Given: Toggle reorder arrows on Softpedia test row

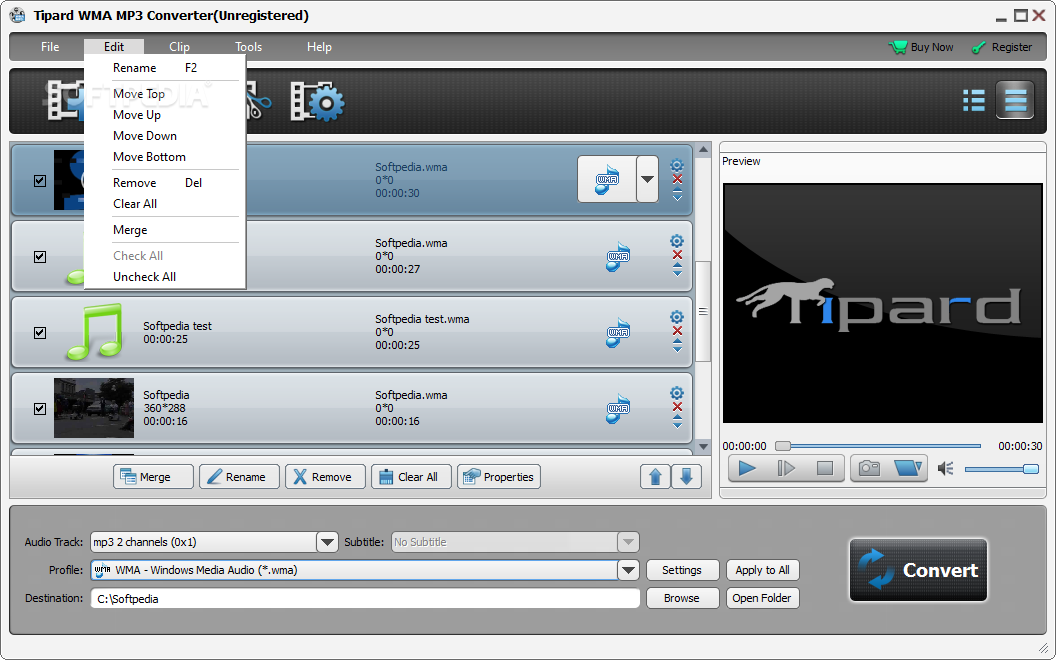Looking at the screenshot, I should coord(677,345).
